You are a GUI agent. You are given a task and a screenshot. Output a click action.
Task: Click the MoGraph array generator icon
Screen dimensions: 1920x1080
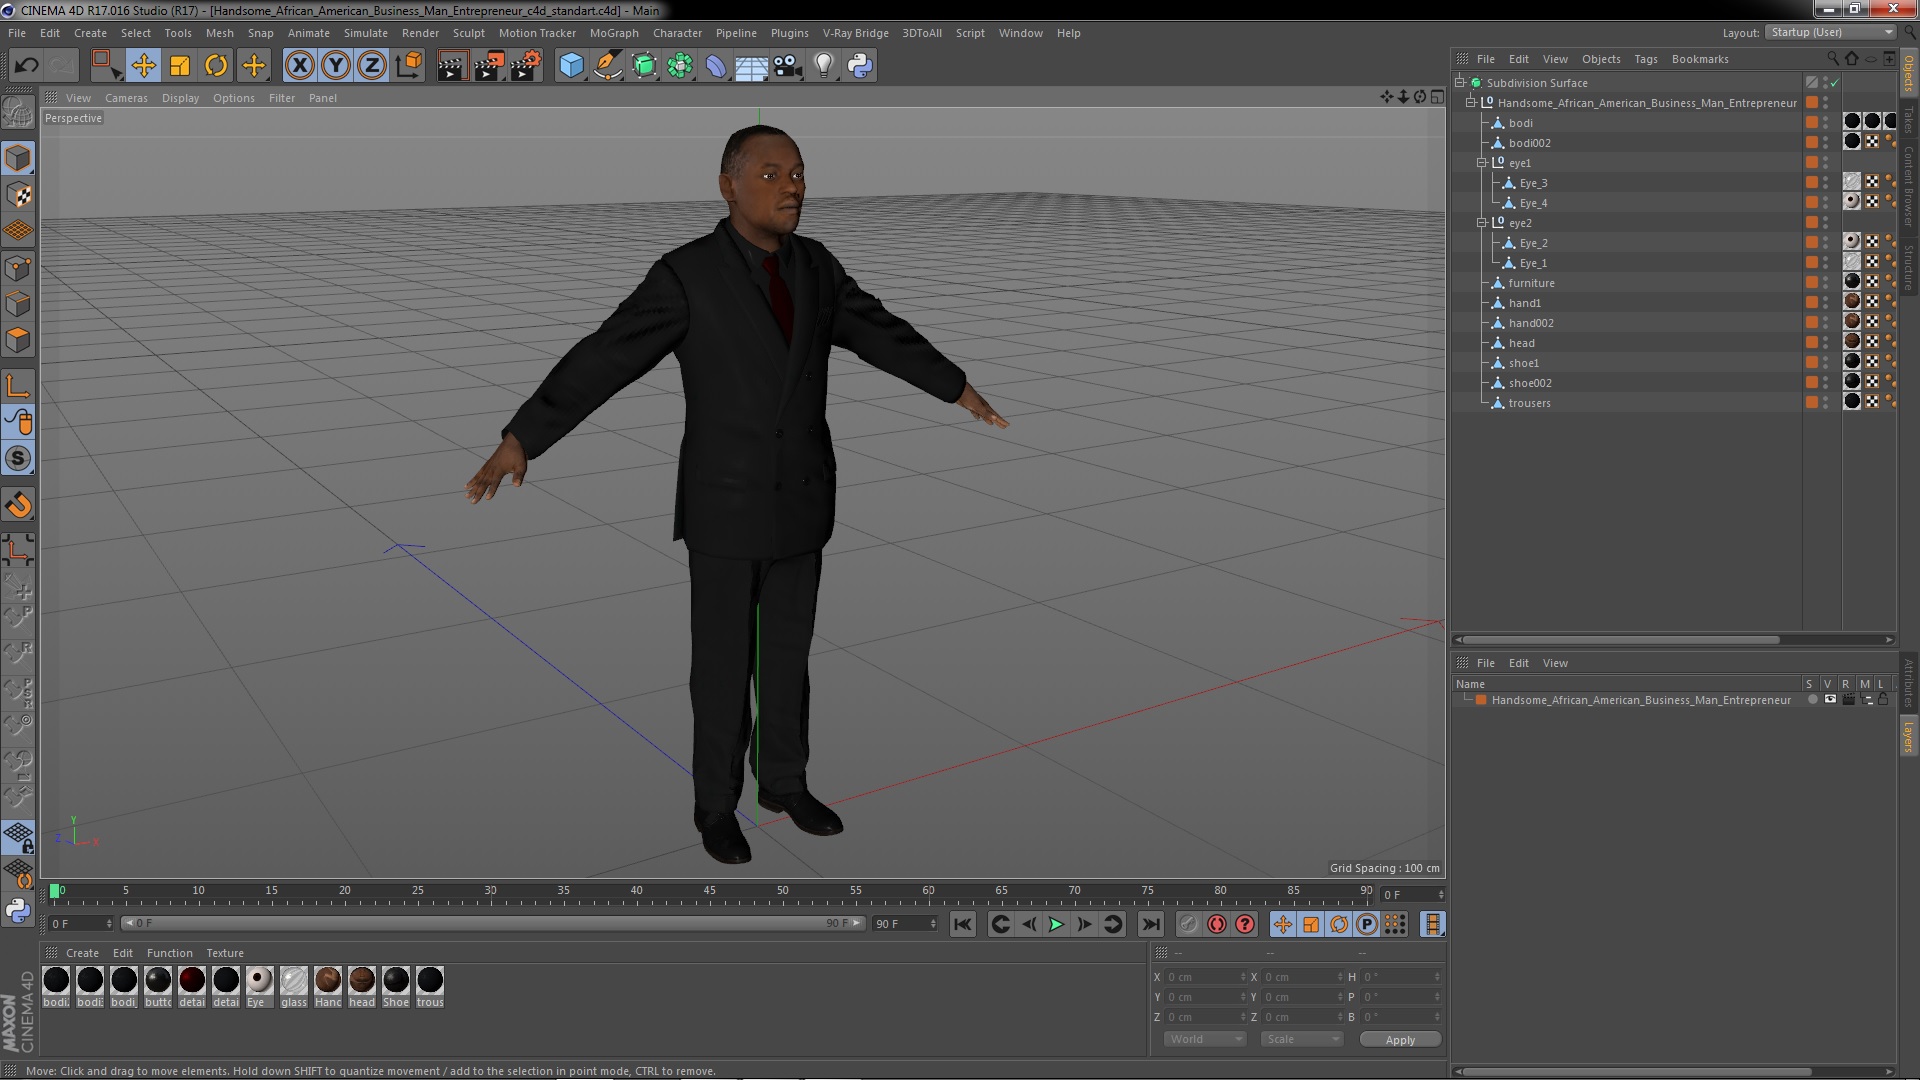pos(679,66)
